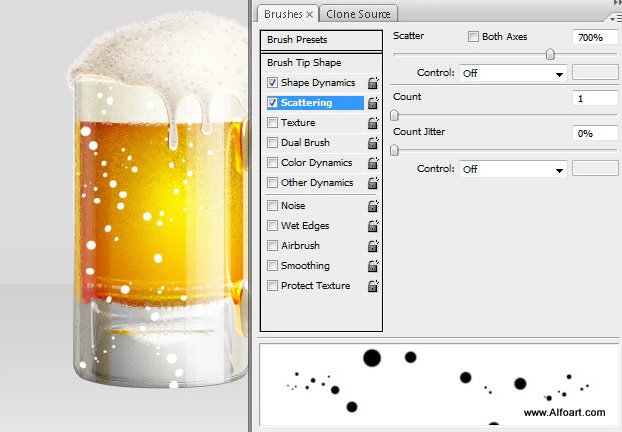Image resolution: width=622 pixels, height=432 pixels.
Task: Click the Count Jitter slider handle
Action: (x=394, y=150)
